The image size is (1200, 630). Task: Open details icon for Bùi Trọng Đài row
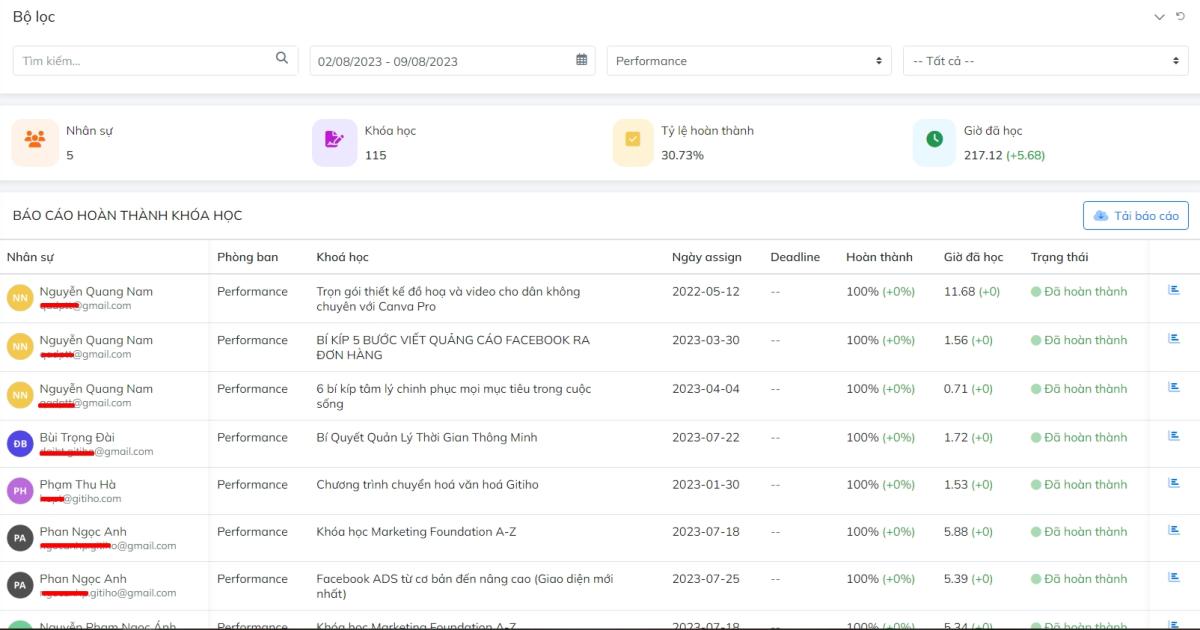coord(1174,437)
